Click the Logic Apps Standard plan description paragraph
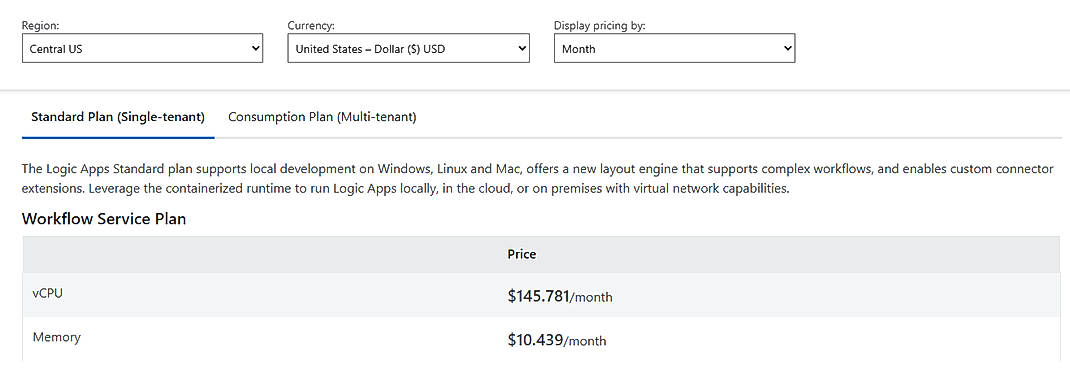The image size is (1070, 378). pos(538,179)
